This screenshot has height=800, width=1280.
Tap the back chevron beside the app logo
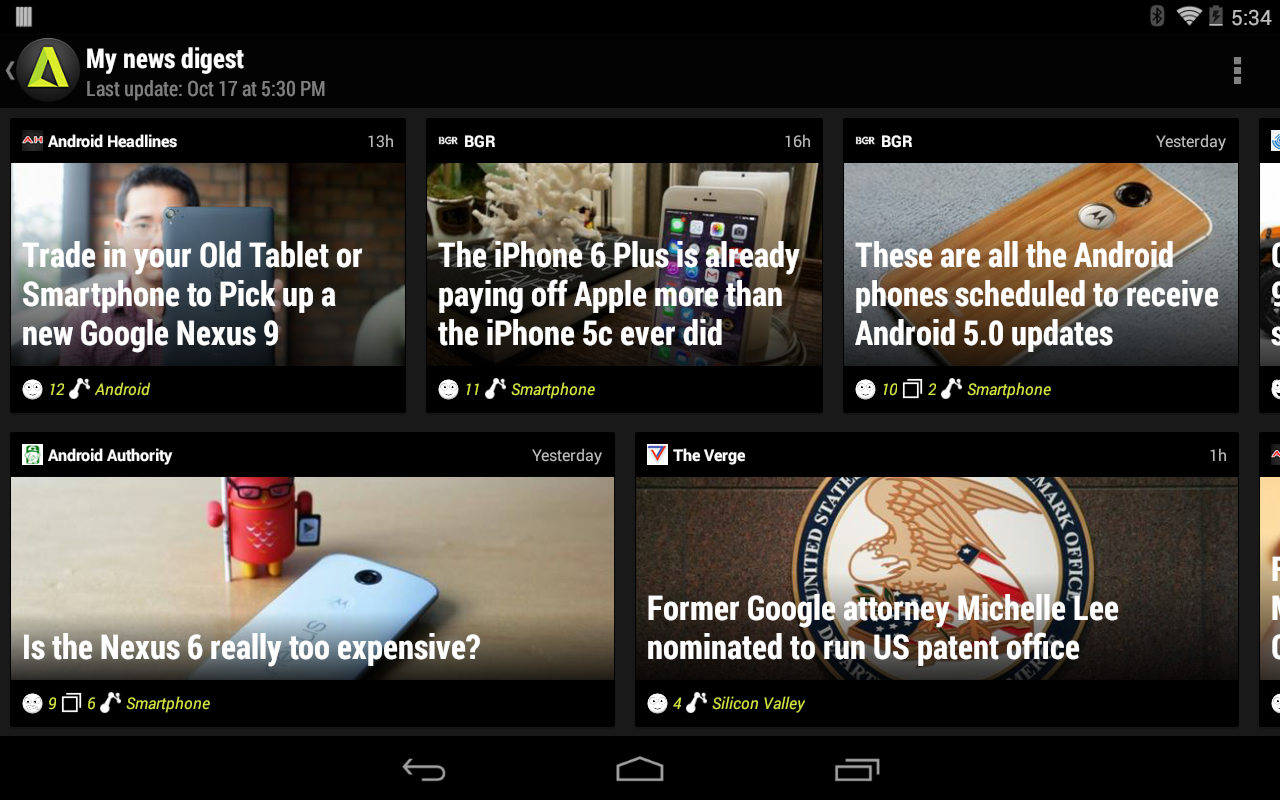(x=9, y=71)
